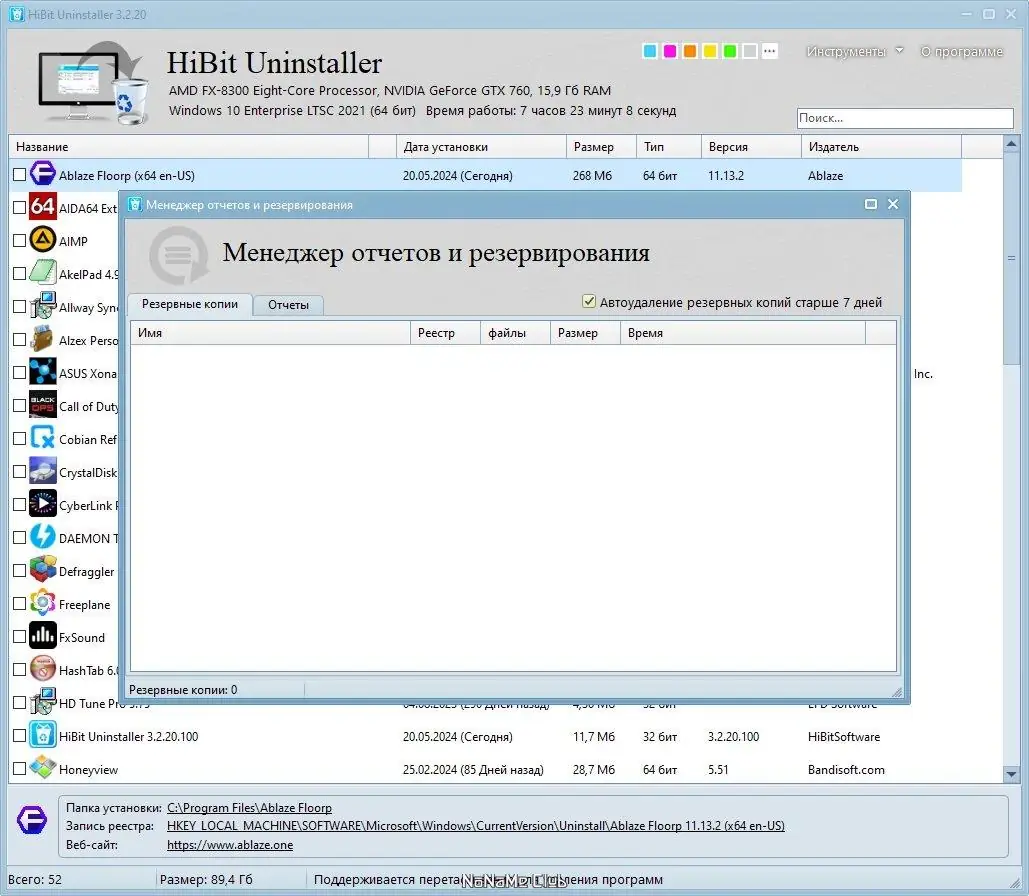Sort backups by Реестр column
1029x896 pixels.
446,333
